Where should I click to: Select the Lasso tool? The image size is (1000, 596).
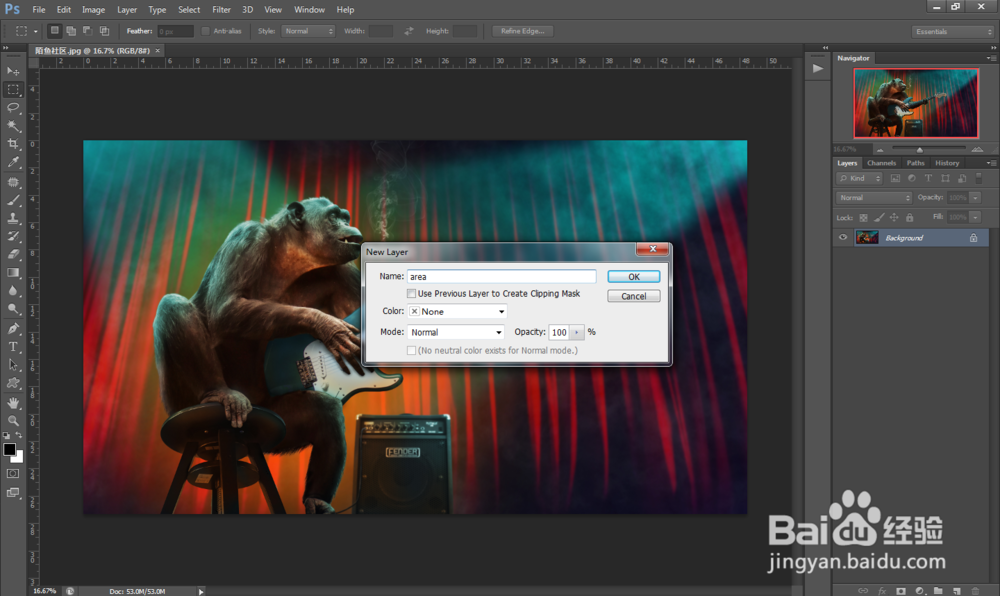pyautogui.click(x=13, y=107)
